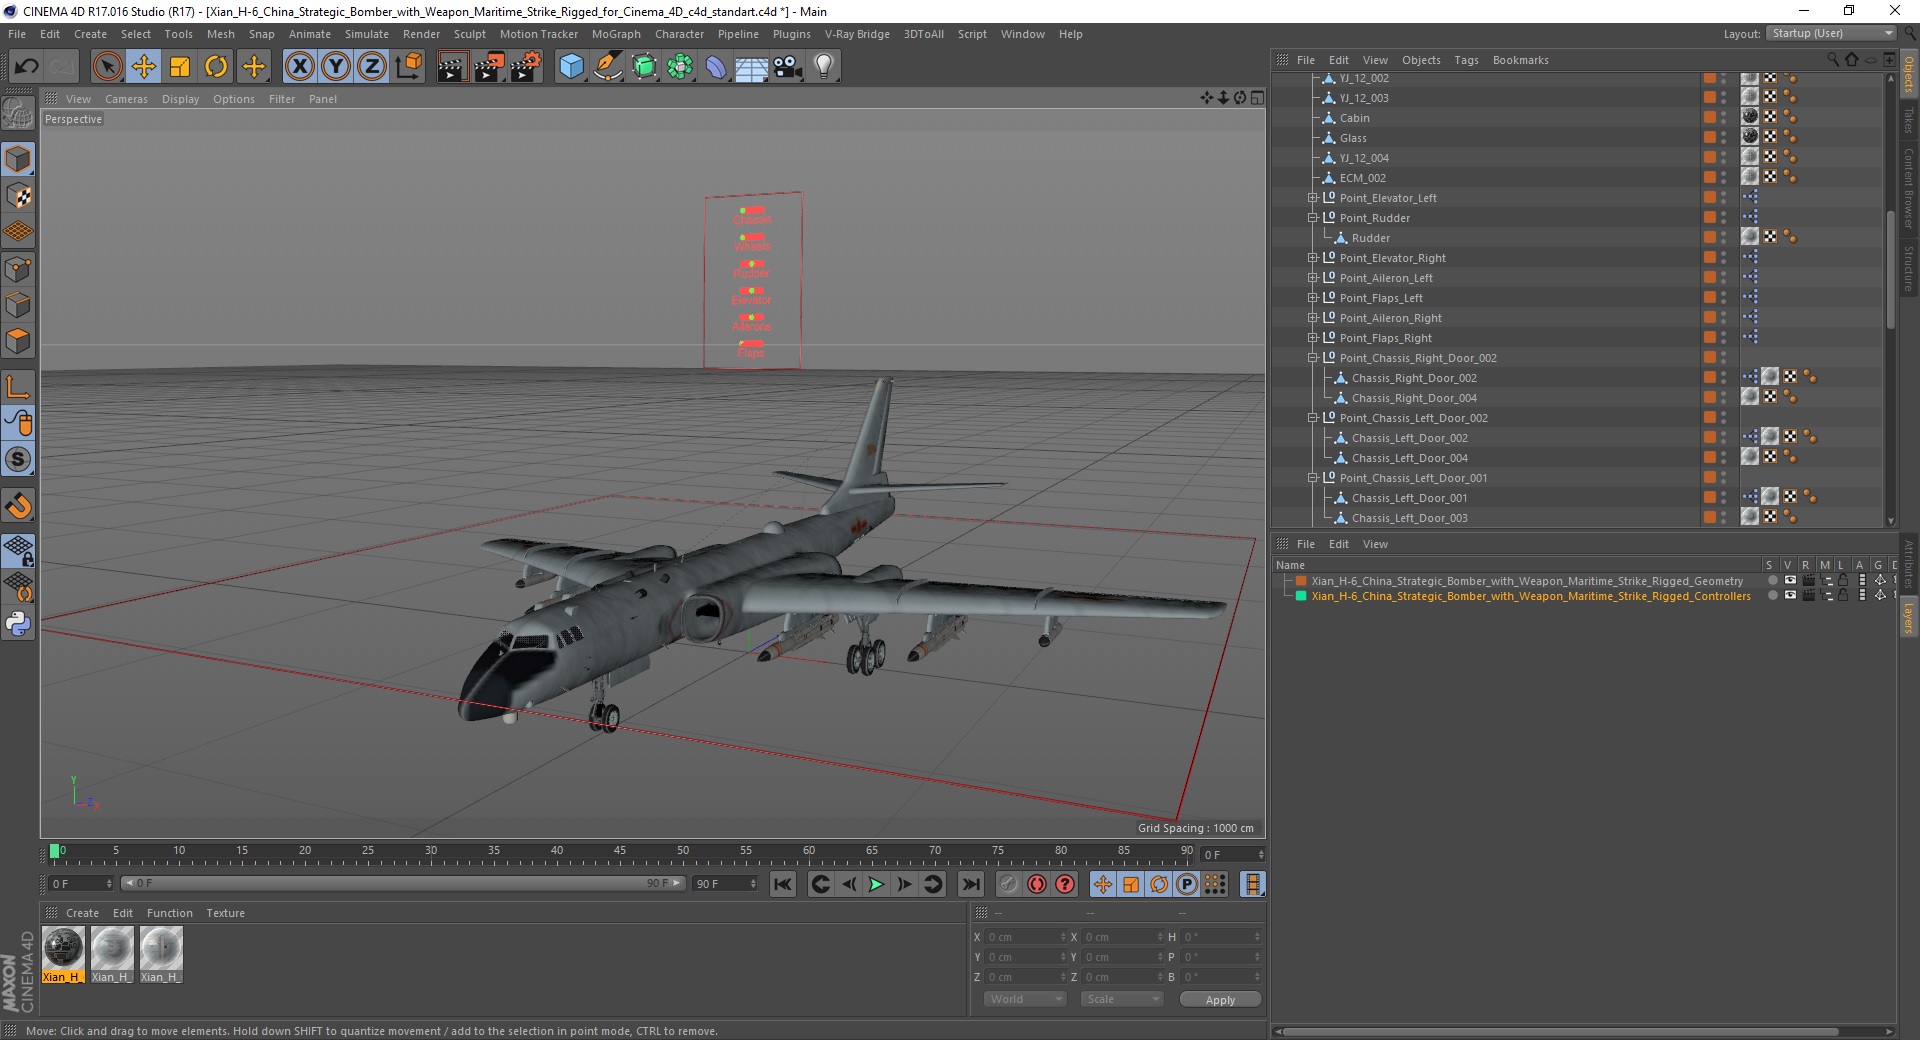Image resolution: width=1920 pixels, height=1040 pixels.
Task: Click the timeline range slider bar
Action: (403, 883)
